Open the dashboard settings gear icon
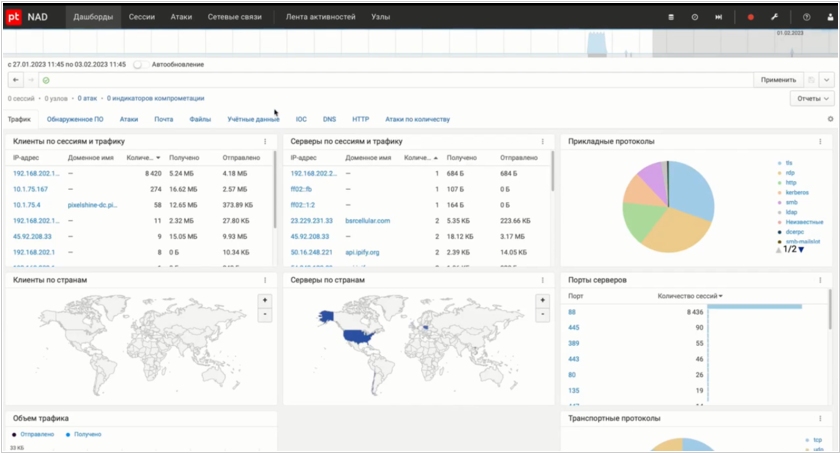 click(x=829, y=119)
